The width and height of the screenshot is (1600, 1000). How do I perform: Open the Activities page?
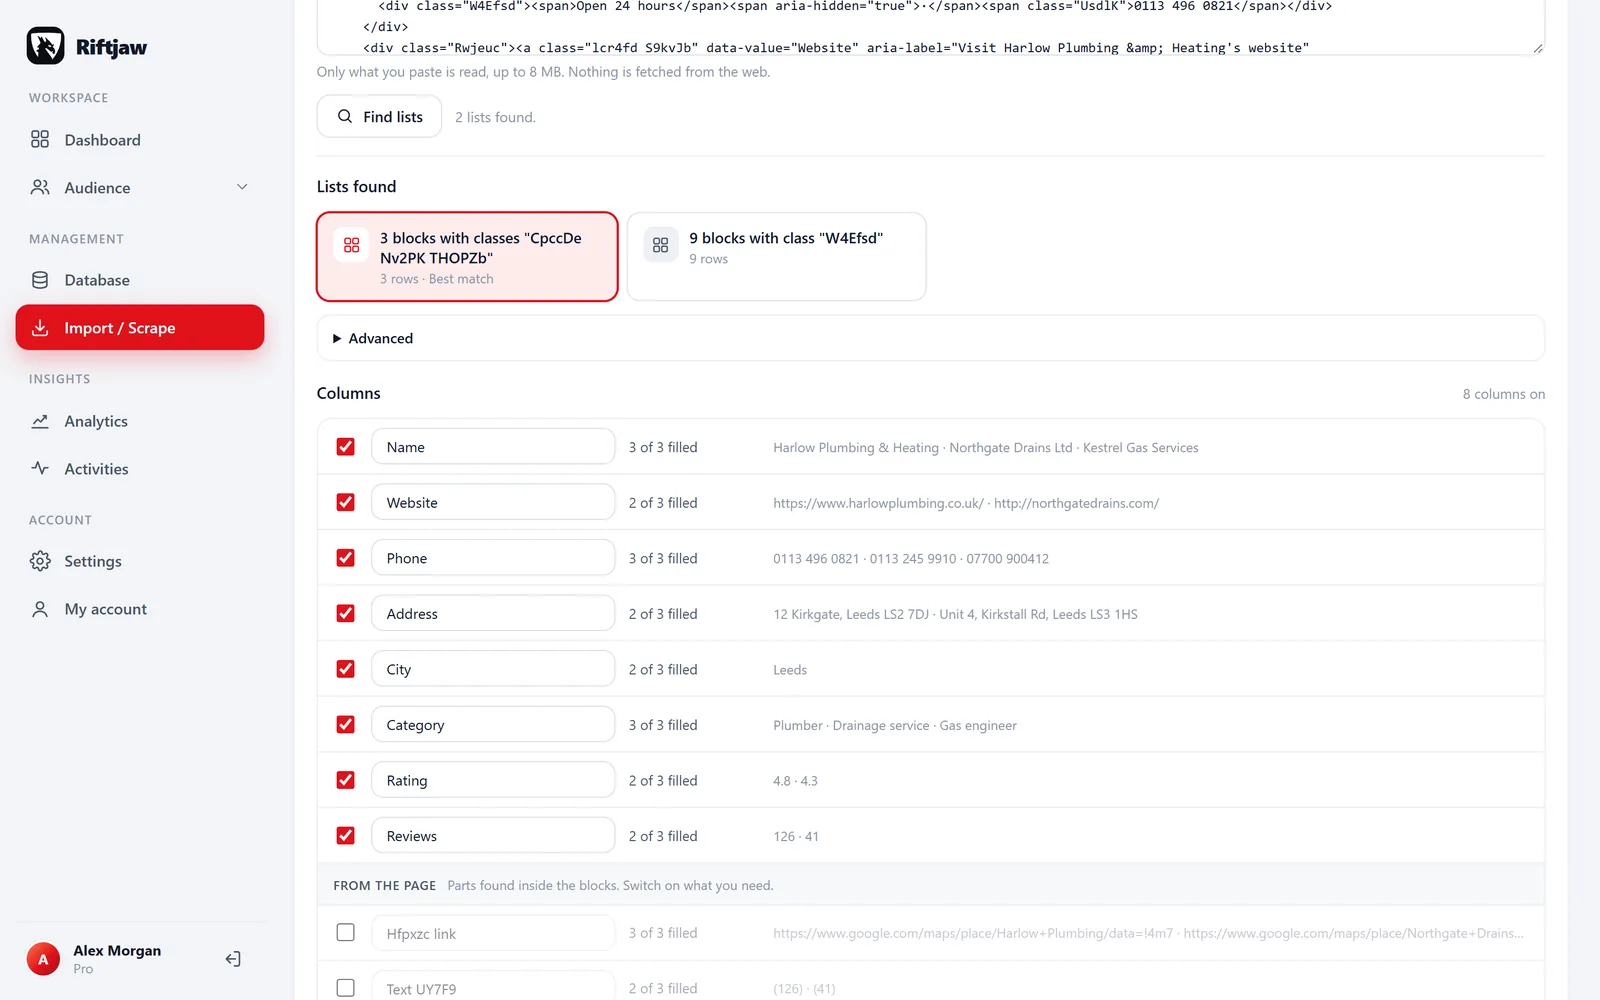(x=140, y=469)
